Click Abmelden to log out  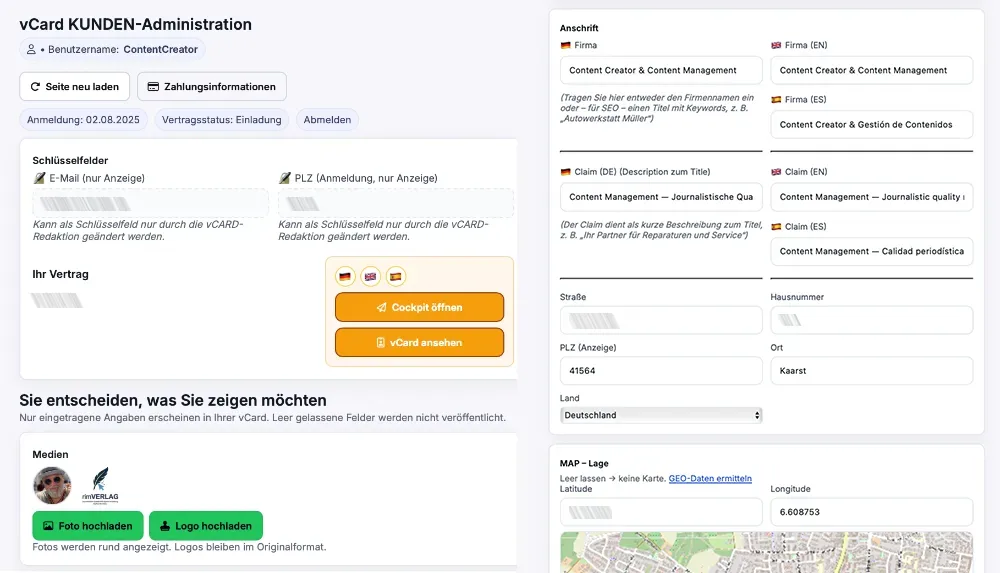327,120
